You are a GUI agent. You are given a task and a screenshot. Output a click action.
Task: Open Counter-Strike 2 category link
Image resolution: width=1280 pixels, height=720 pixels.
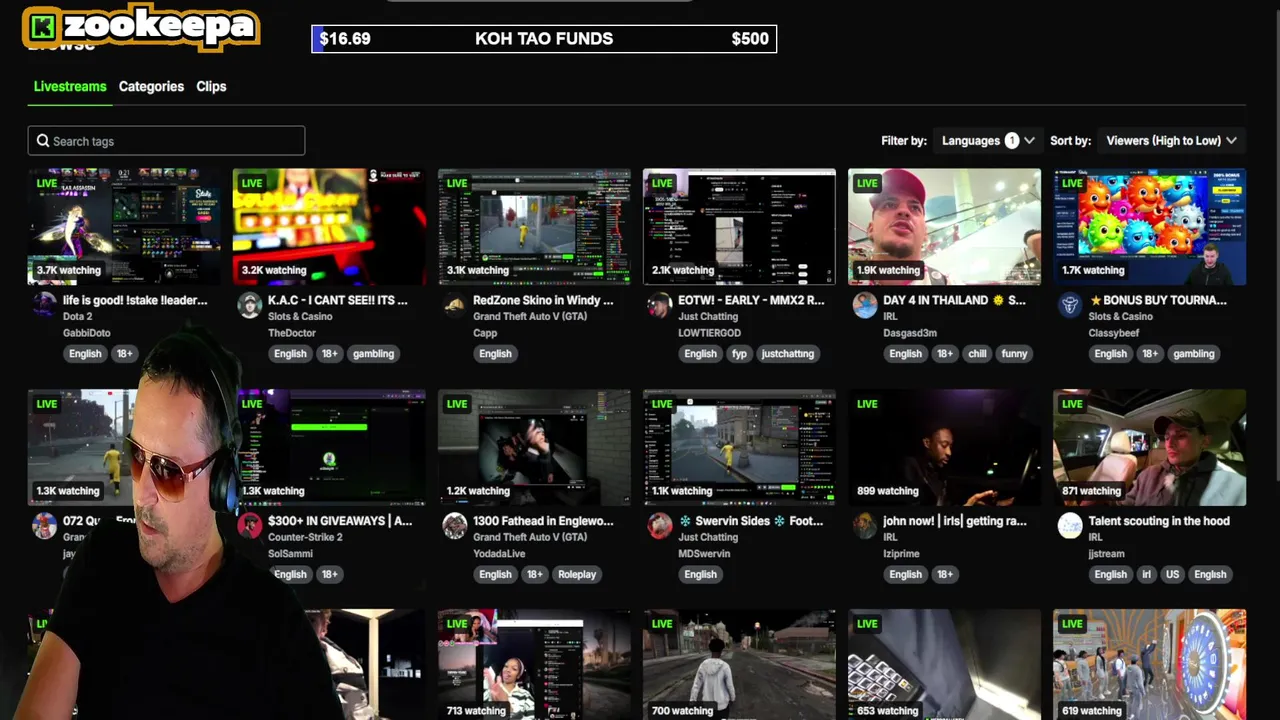coord(305,537)
